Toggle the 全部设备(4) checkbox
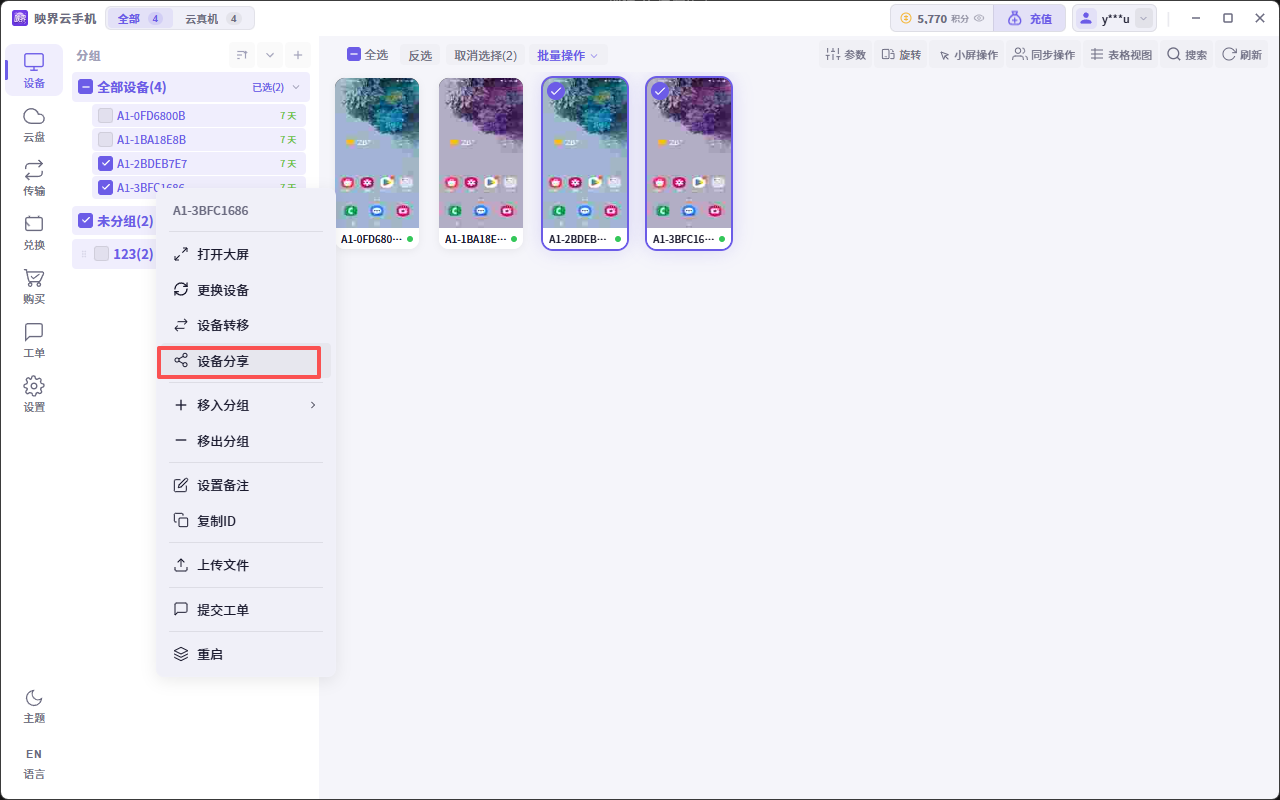This screenshot has height=800, width=1280. coord(86,87)
